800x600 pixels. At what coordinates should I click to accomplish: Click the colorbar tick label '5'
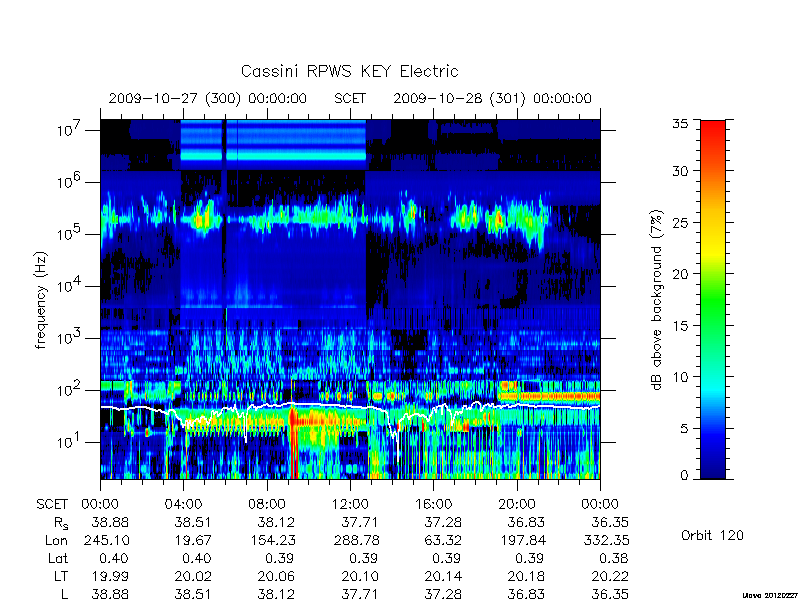point(684,429)
